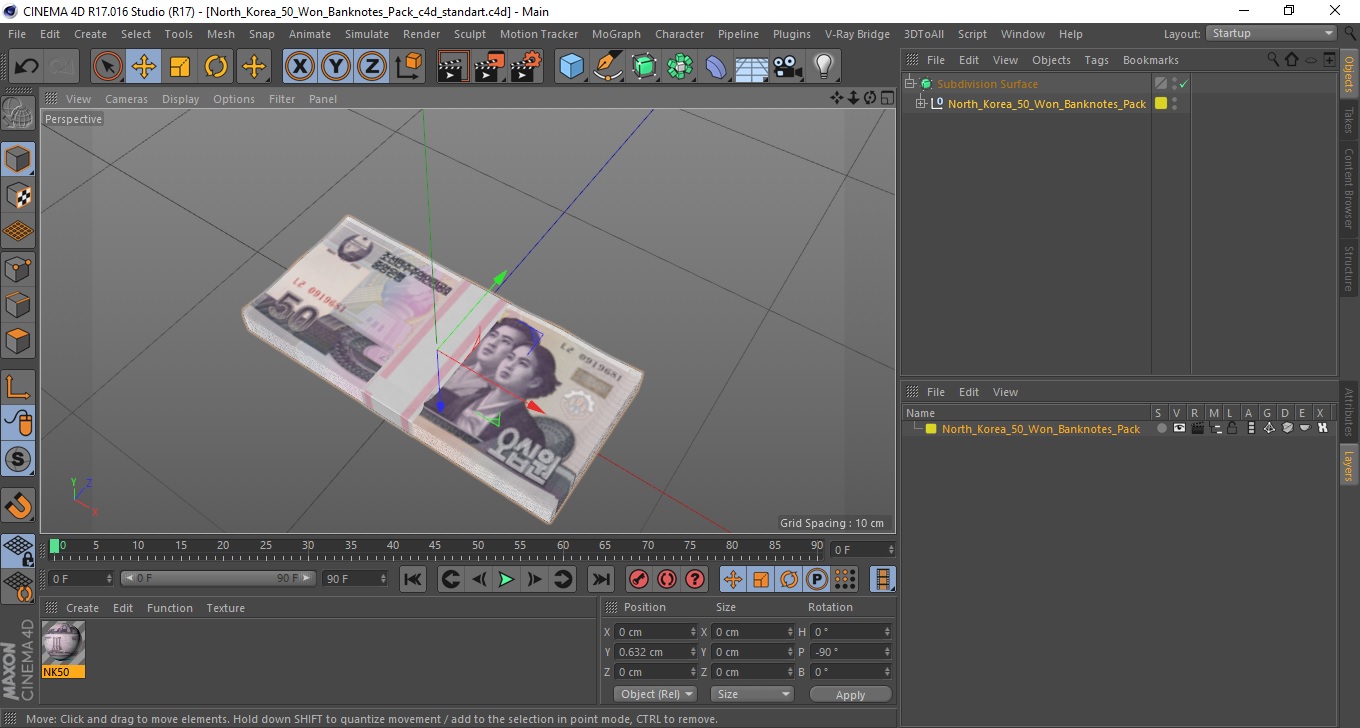Image resolution: width=1360 pixels, height=728 pixels.
Task: Toggle Y axis lock
Action: pyautogui.click(x=336, y=67)
